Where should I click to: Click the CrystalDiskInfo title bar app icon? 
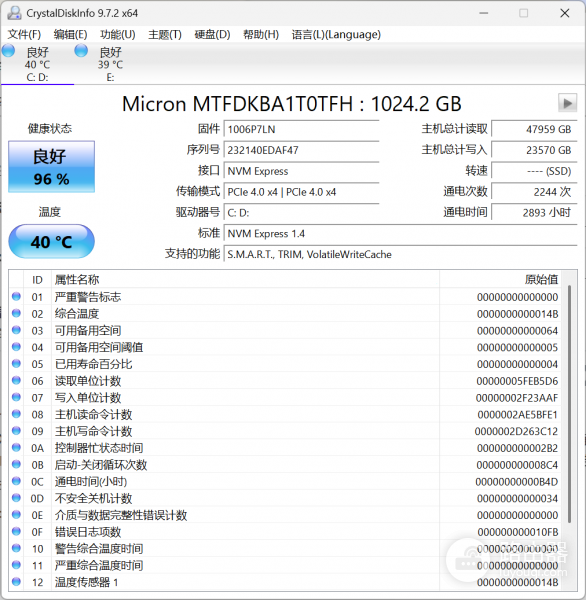[x=15, y=13]
